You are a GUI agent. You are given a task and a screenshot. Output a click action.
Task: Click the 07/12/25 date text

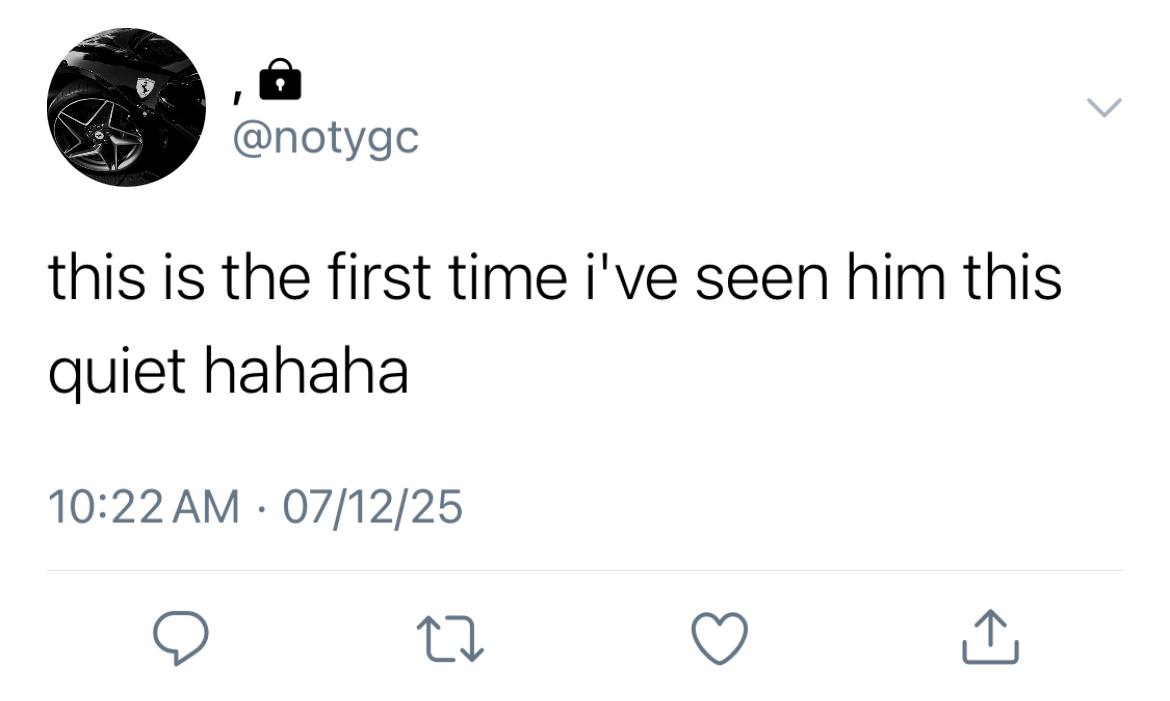(372, 506)
